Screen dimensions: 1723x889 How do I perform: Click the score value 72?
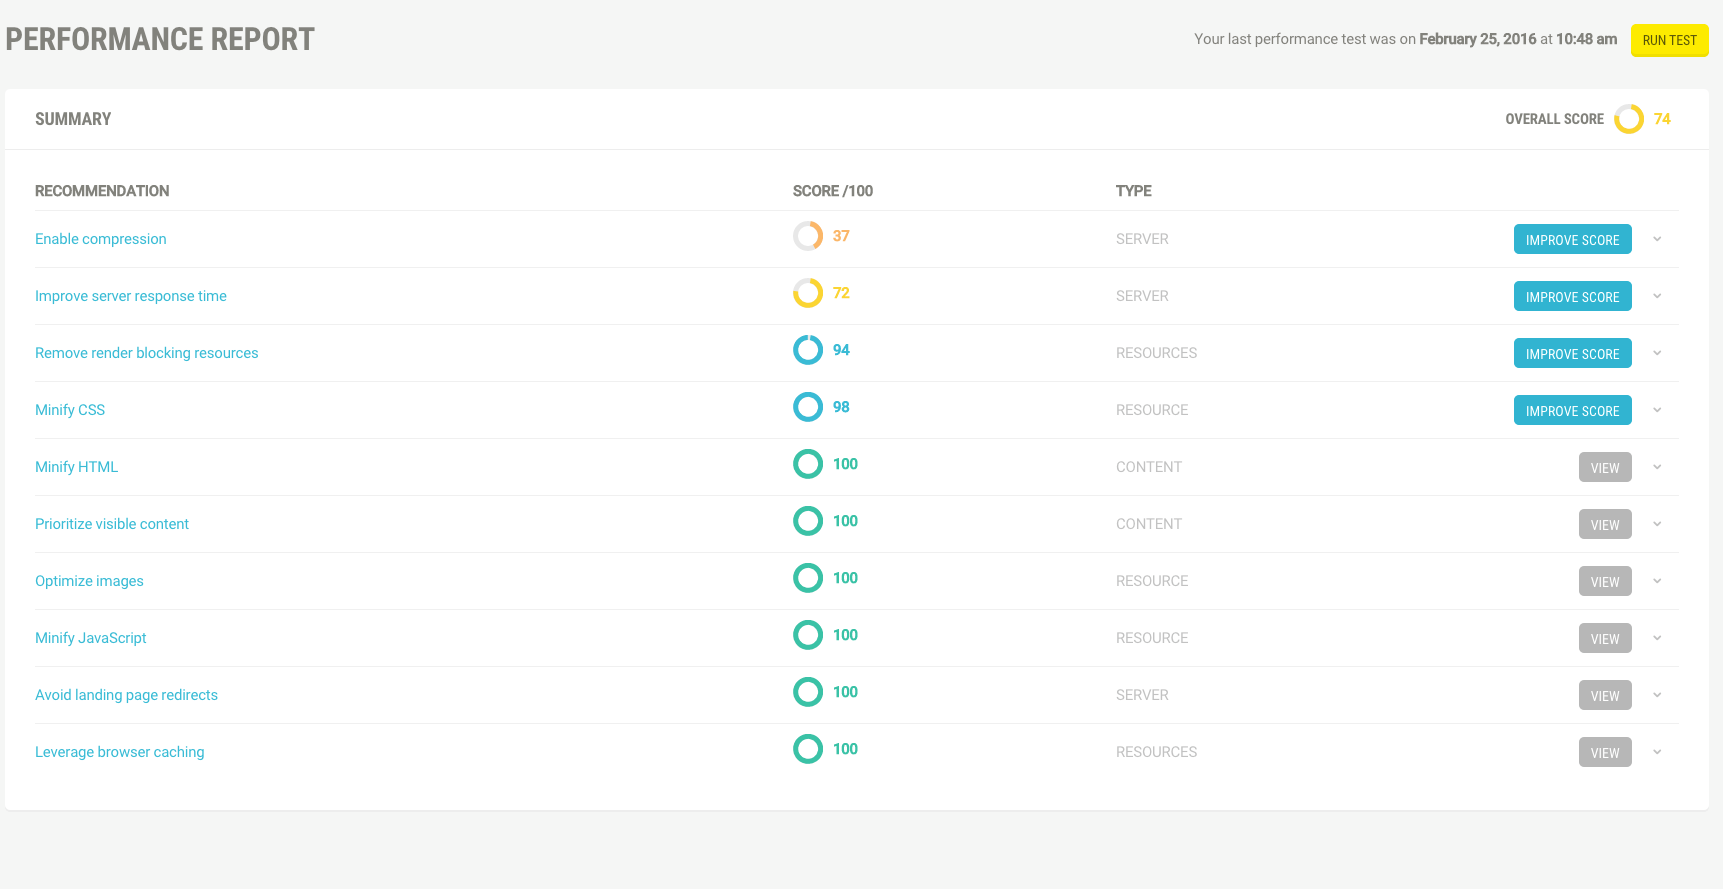pyautogui.click(x=841, y=293)
